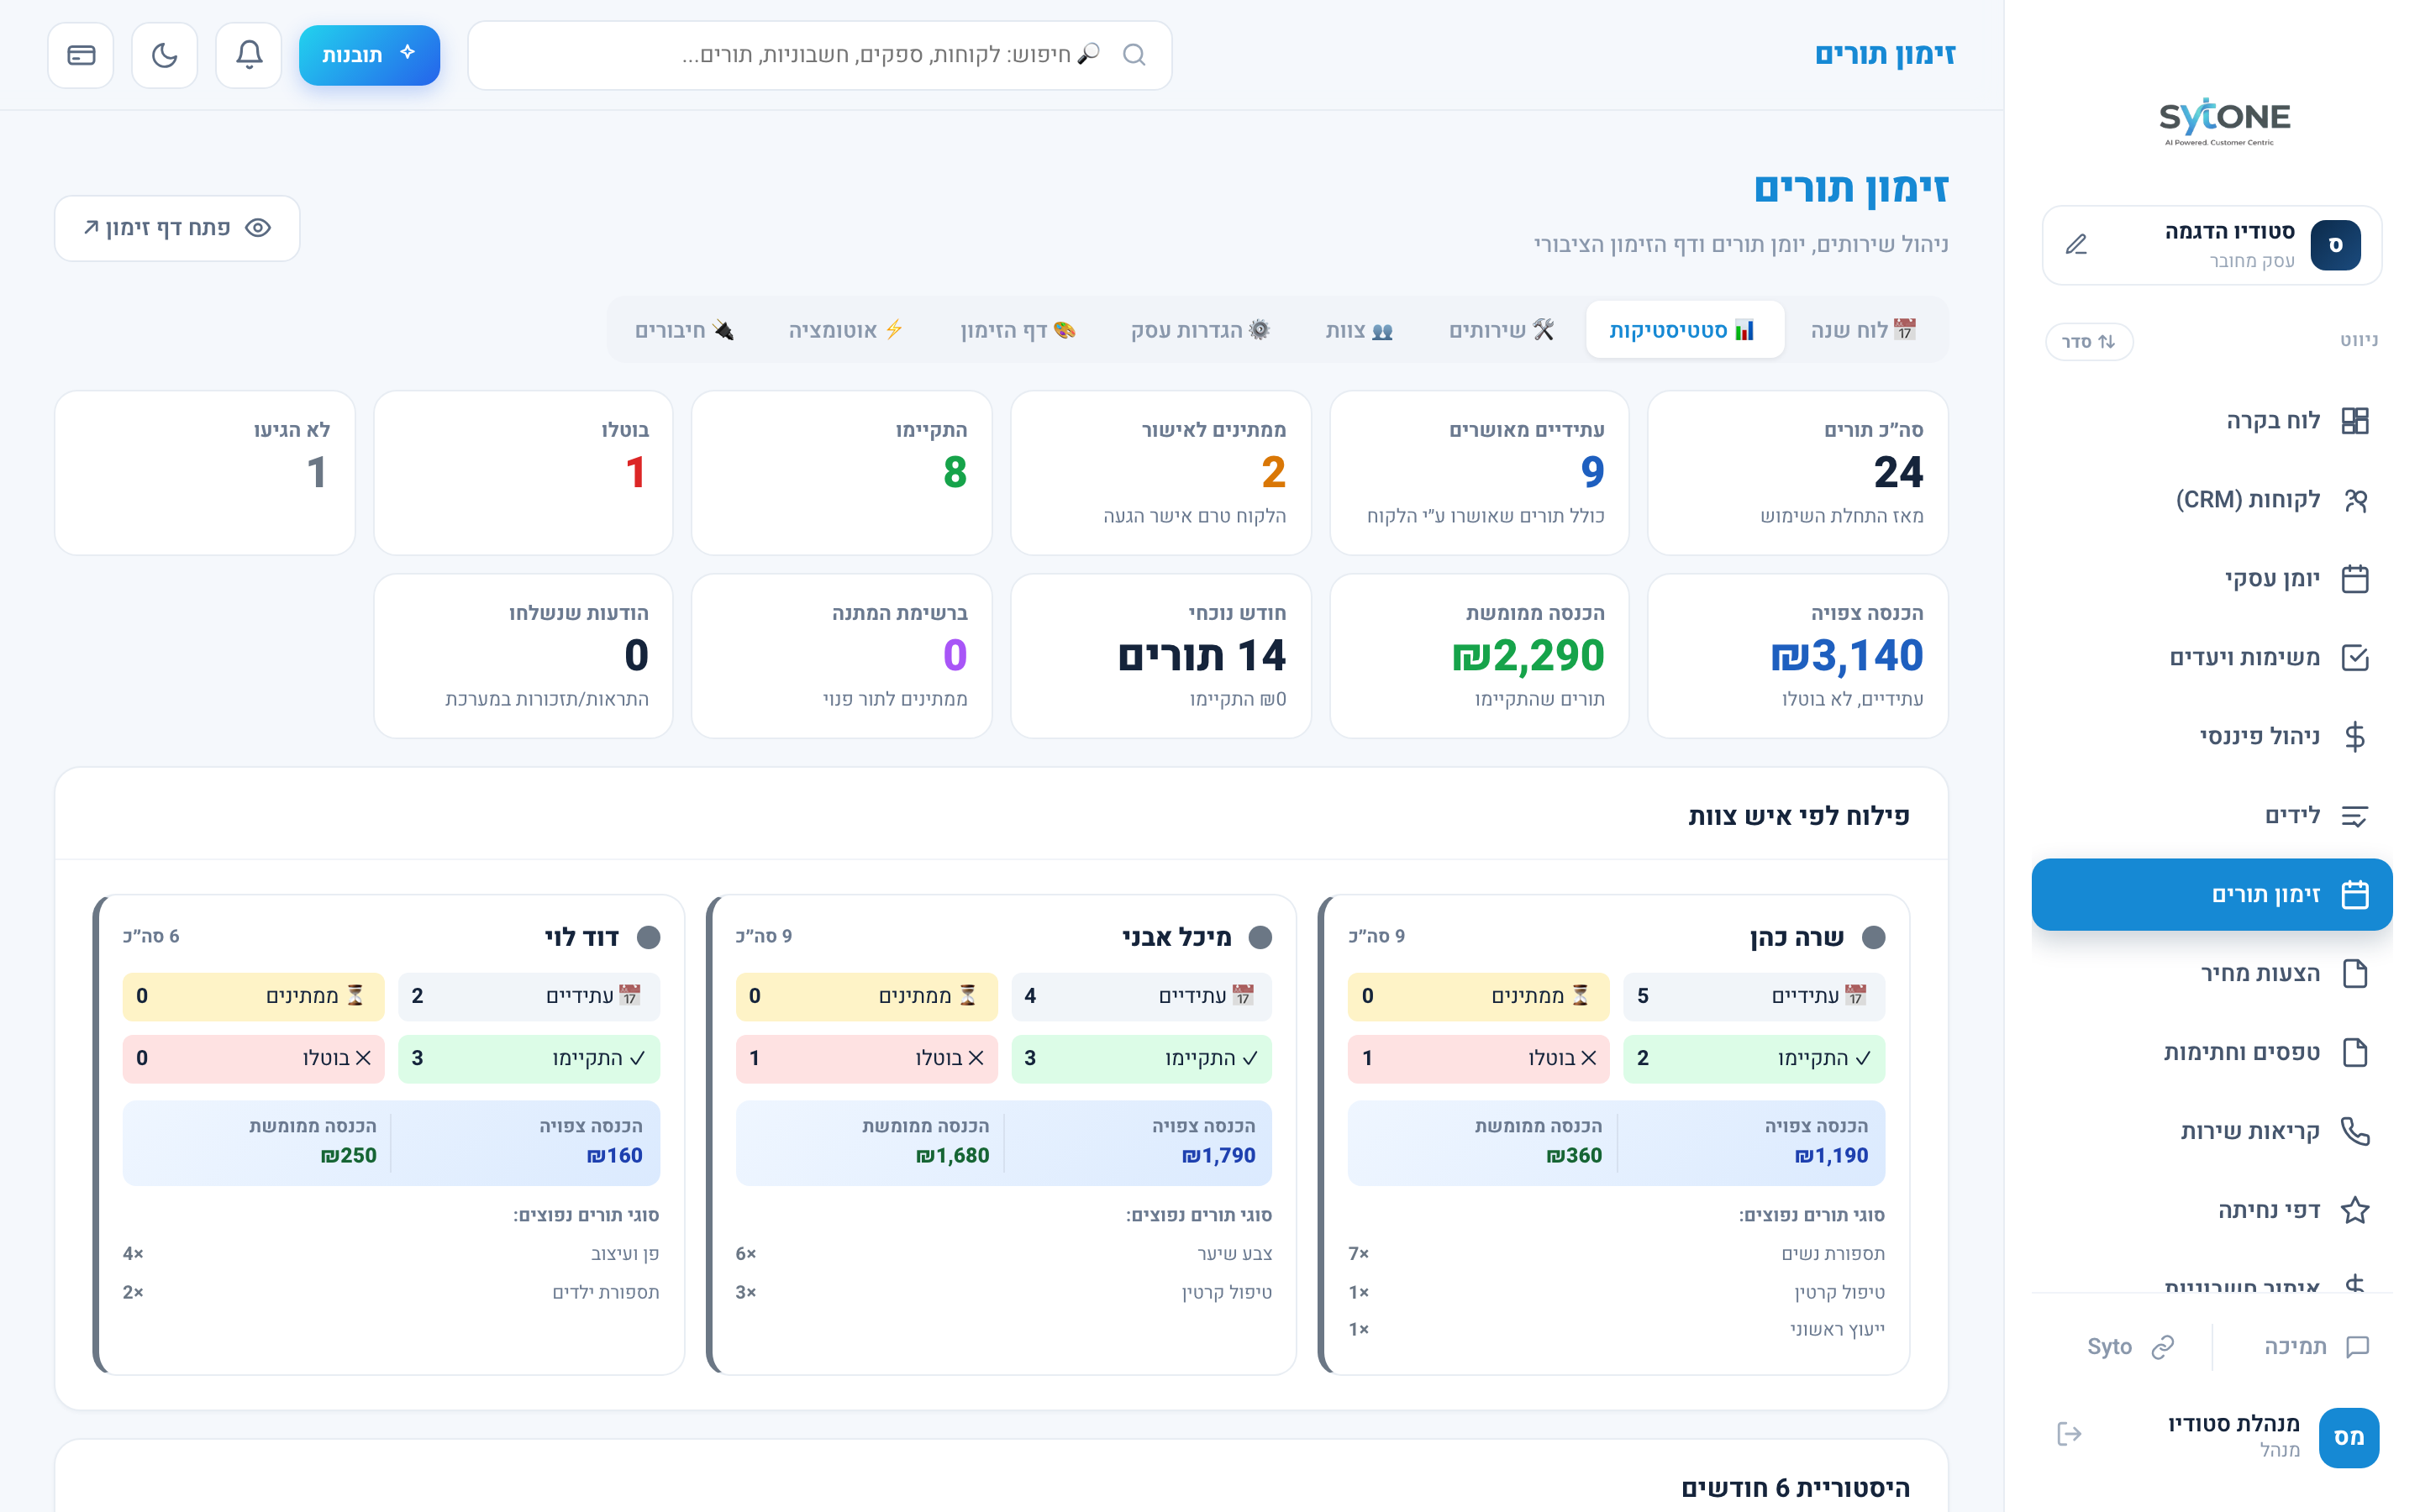Switch to the לוח שנה tab

pos(1863,330)
